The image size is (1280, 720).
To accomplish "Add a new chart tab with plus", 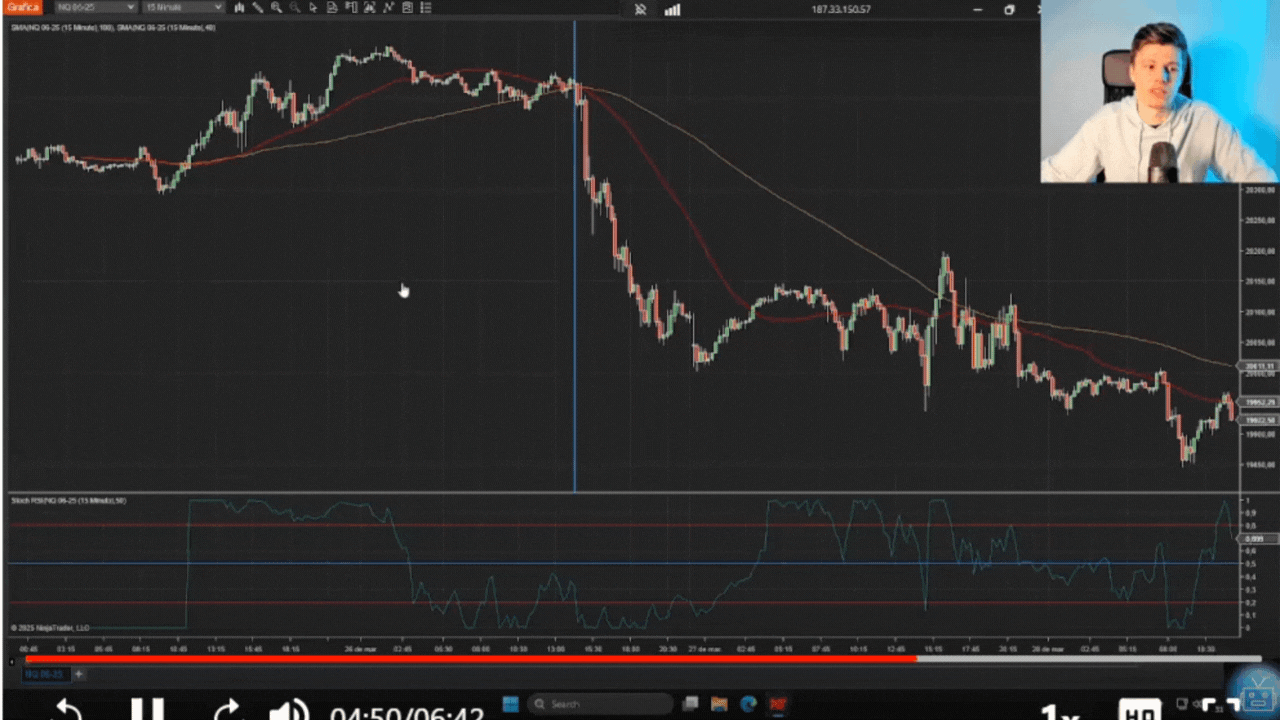I will pos(79,674).
